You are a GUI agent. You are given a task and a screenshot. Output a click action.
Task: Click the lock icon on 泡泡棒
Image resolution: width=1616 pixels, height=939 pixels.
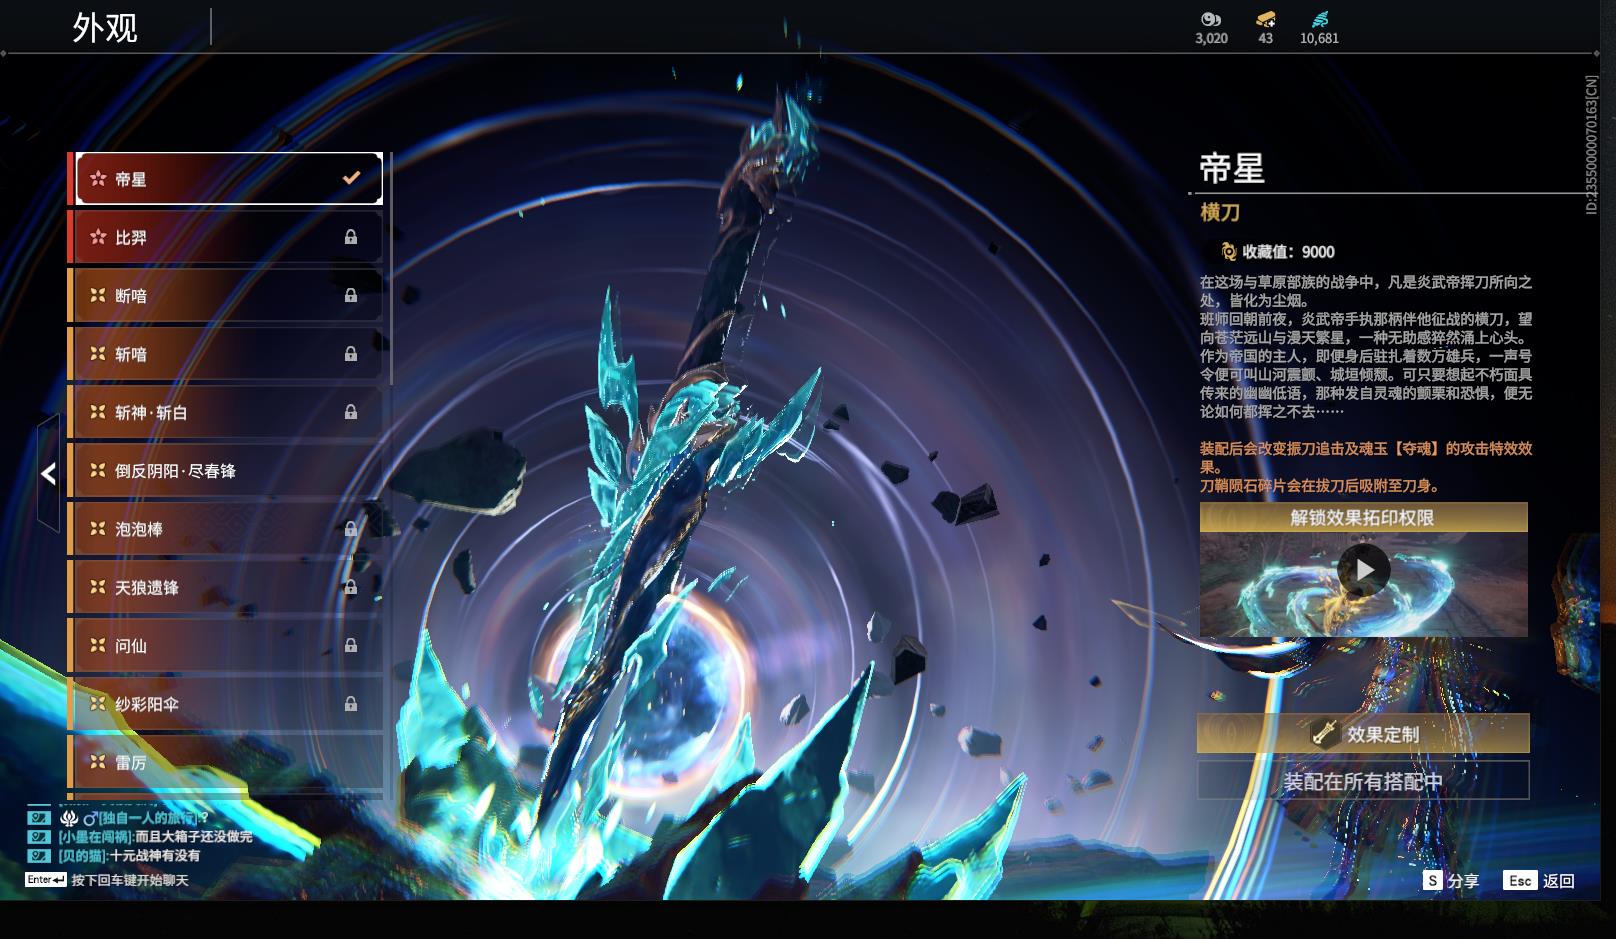(x=351, y=529)
